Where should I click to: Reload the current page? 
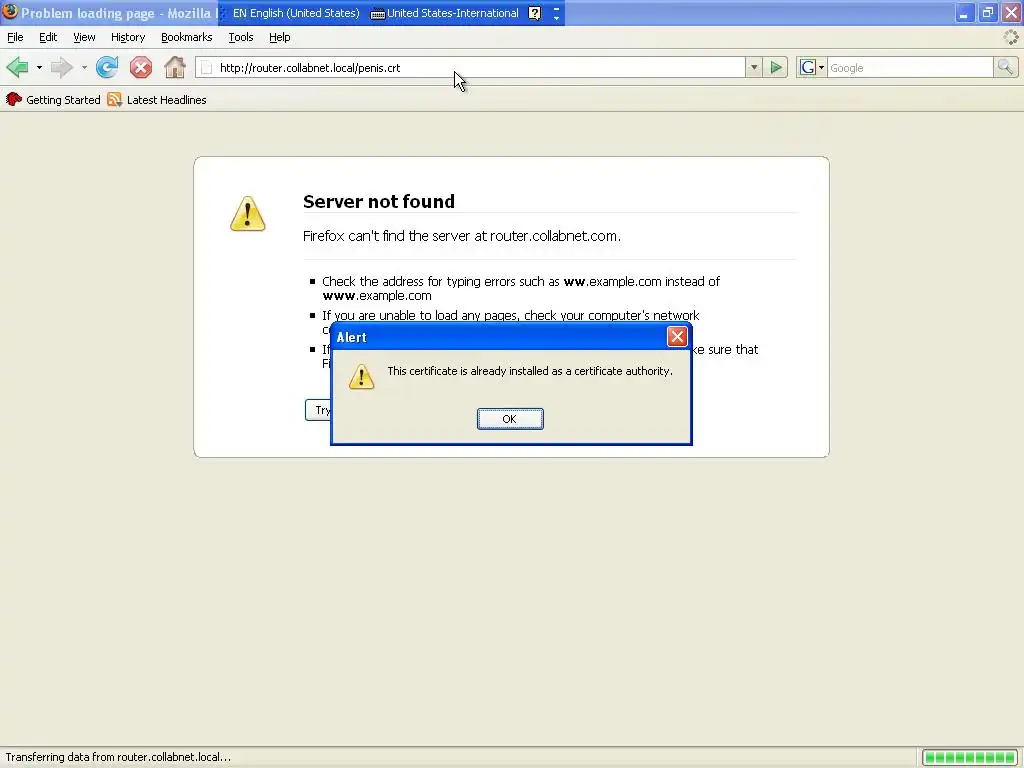point(107,67)
